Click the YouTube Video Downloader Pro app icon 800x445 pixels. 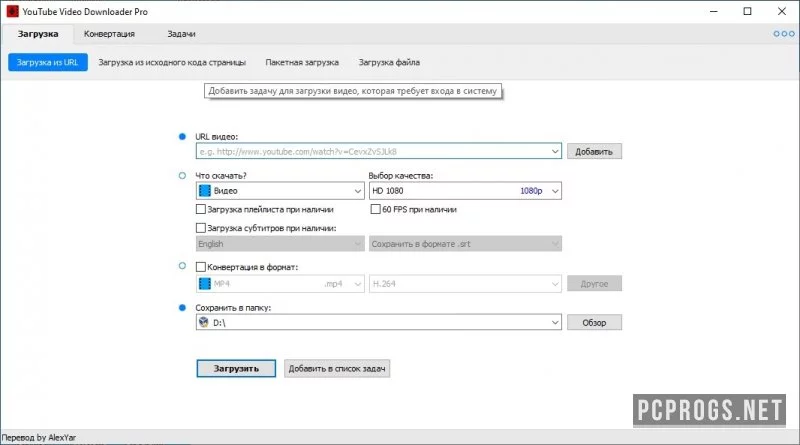12,11
